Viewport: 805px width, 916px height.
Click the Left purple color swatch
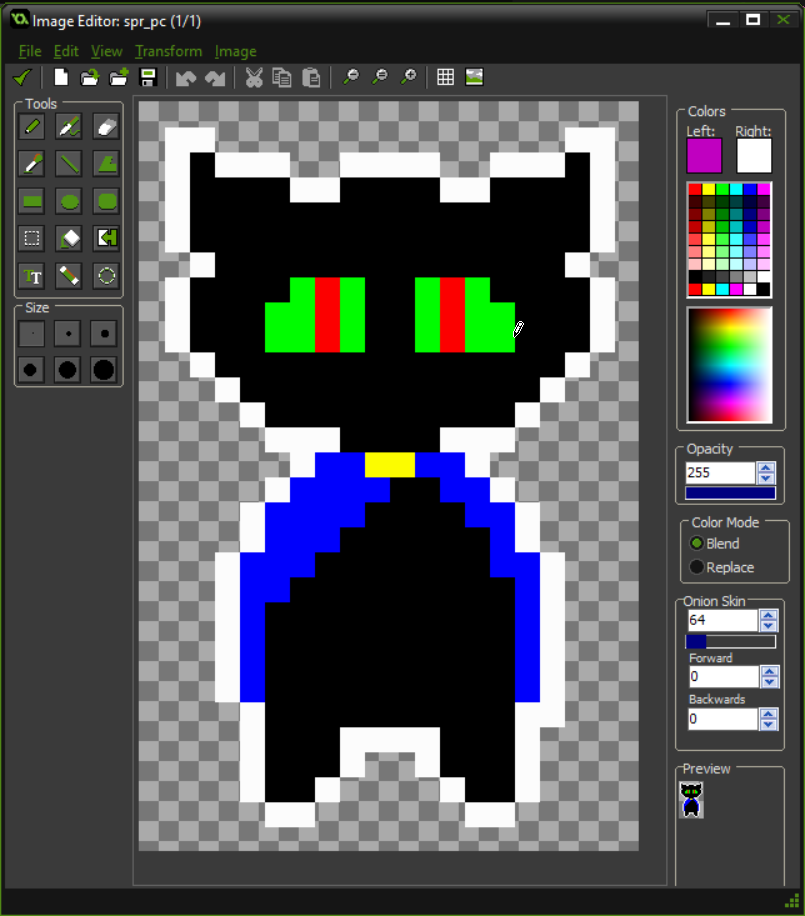pyautogui.click(x=704, y=156)
